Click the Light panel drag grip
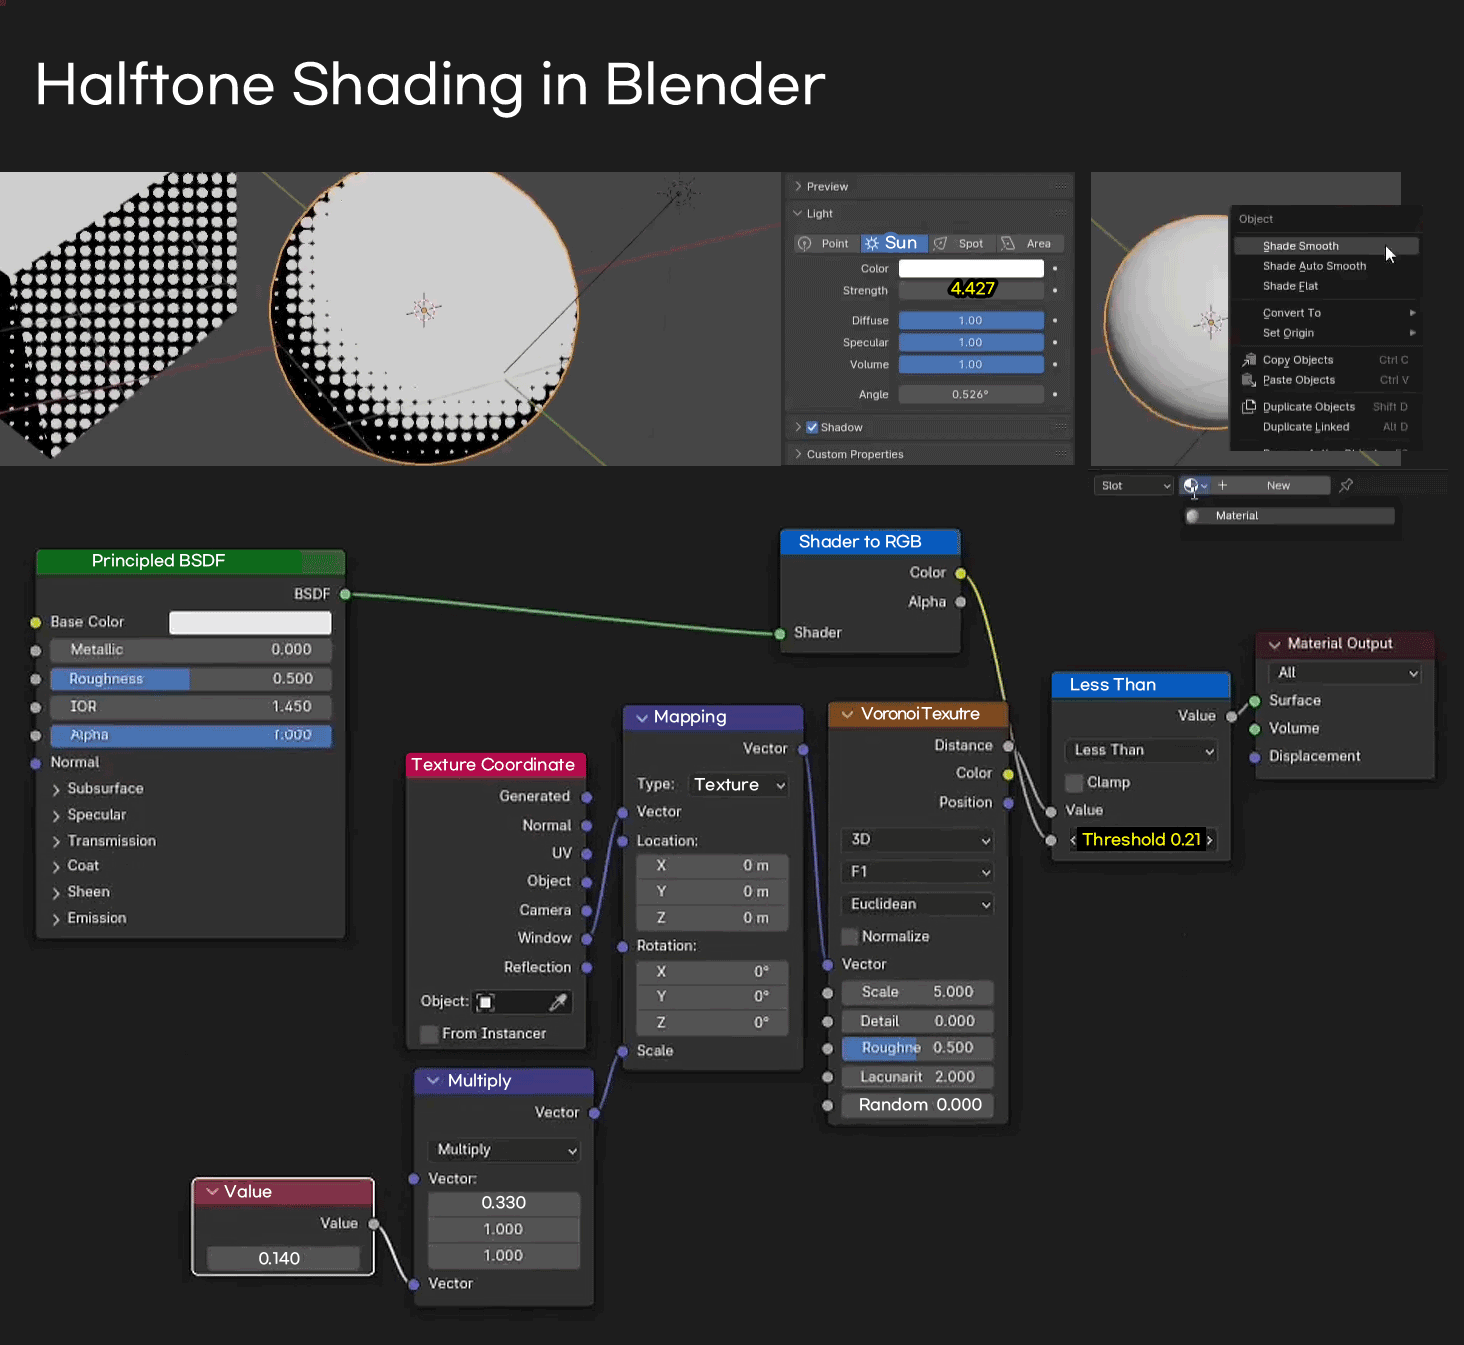1464x1345 pixels. tap(1060, 213)
